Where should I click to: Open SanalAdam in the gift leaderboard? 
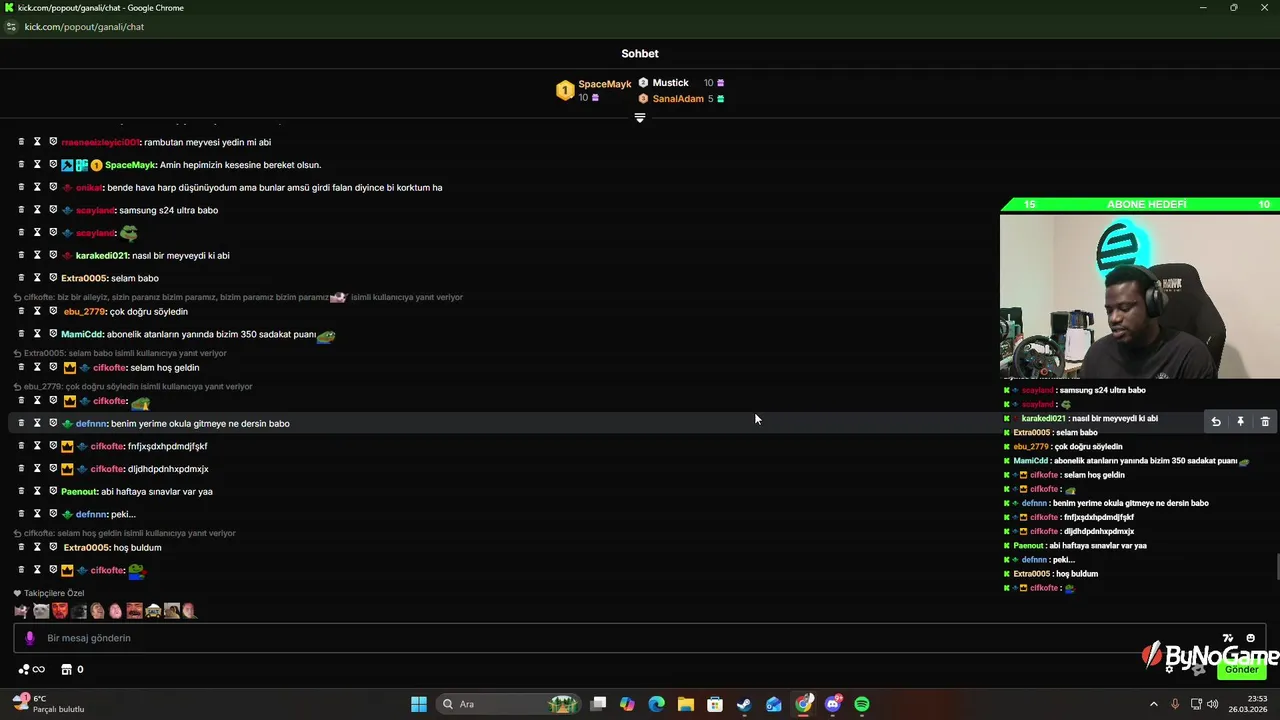[x=678, y=99]
